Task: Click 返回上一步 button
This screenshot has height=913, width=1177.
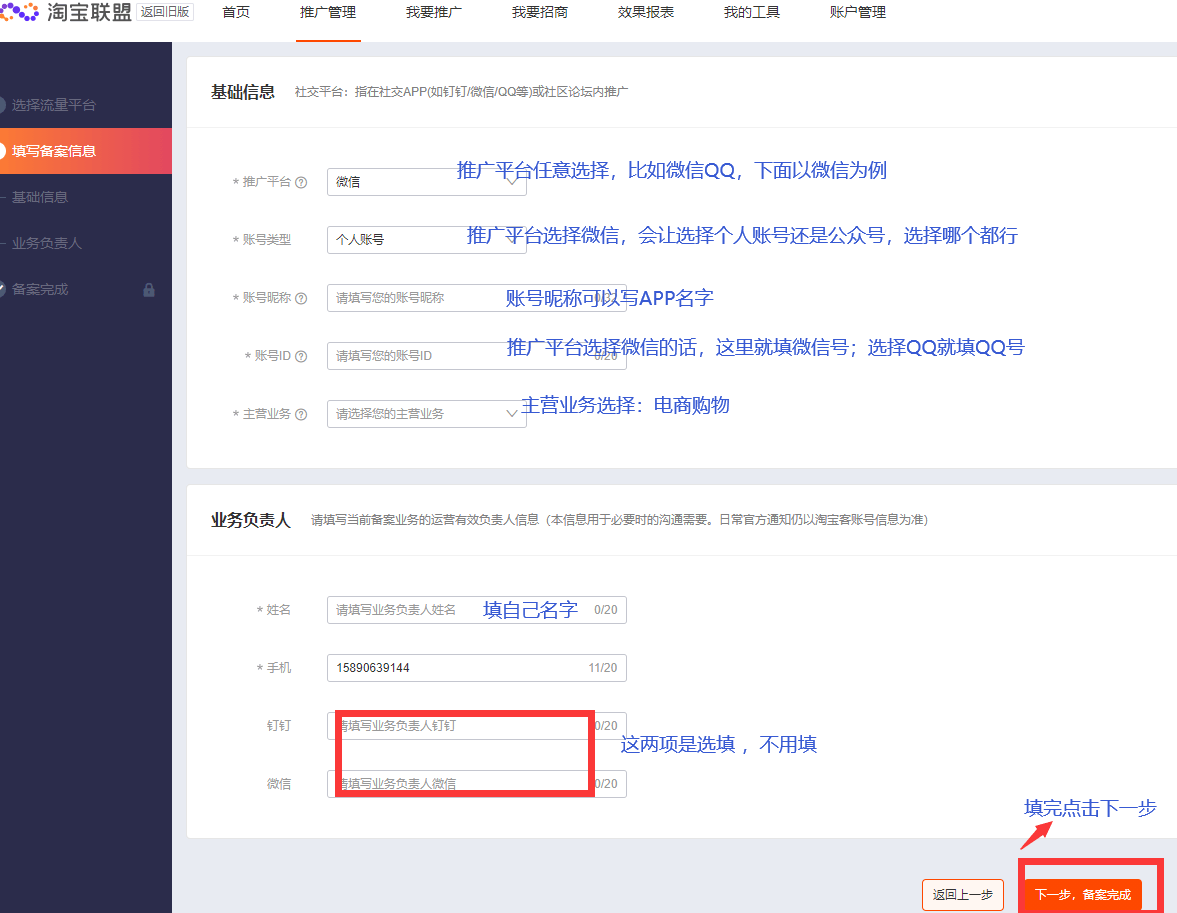Action: click(x=962, y=895)
